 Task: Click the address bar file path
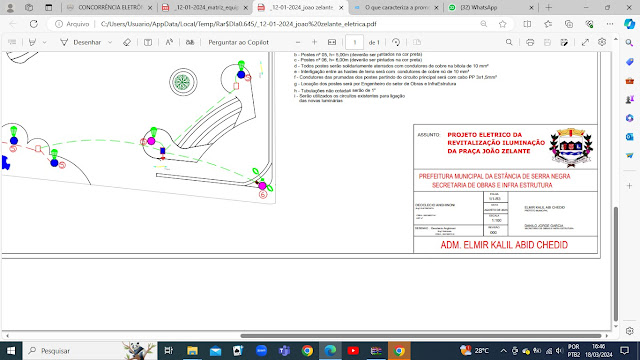pyautogui.click(x=238, y=24)
